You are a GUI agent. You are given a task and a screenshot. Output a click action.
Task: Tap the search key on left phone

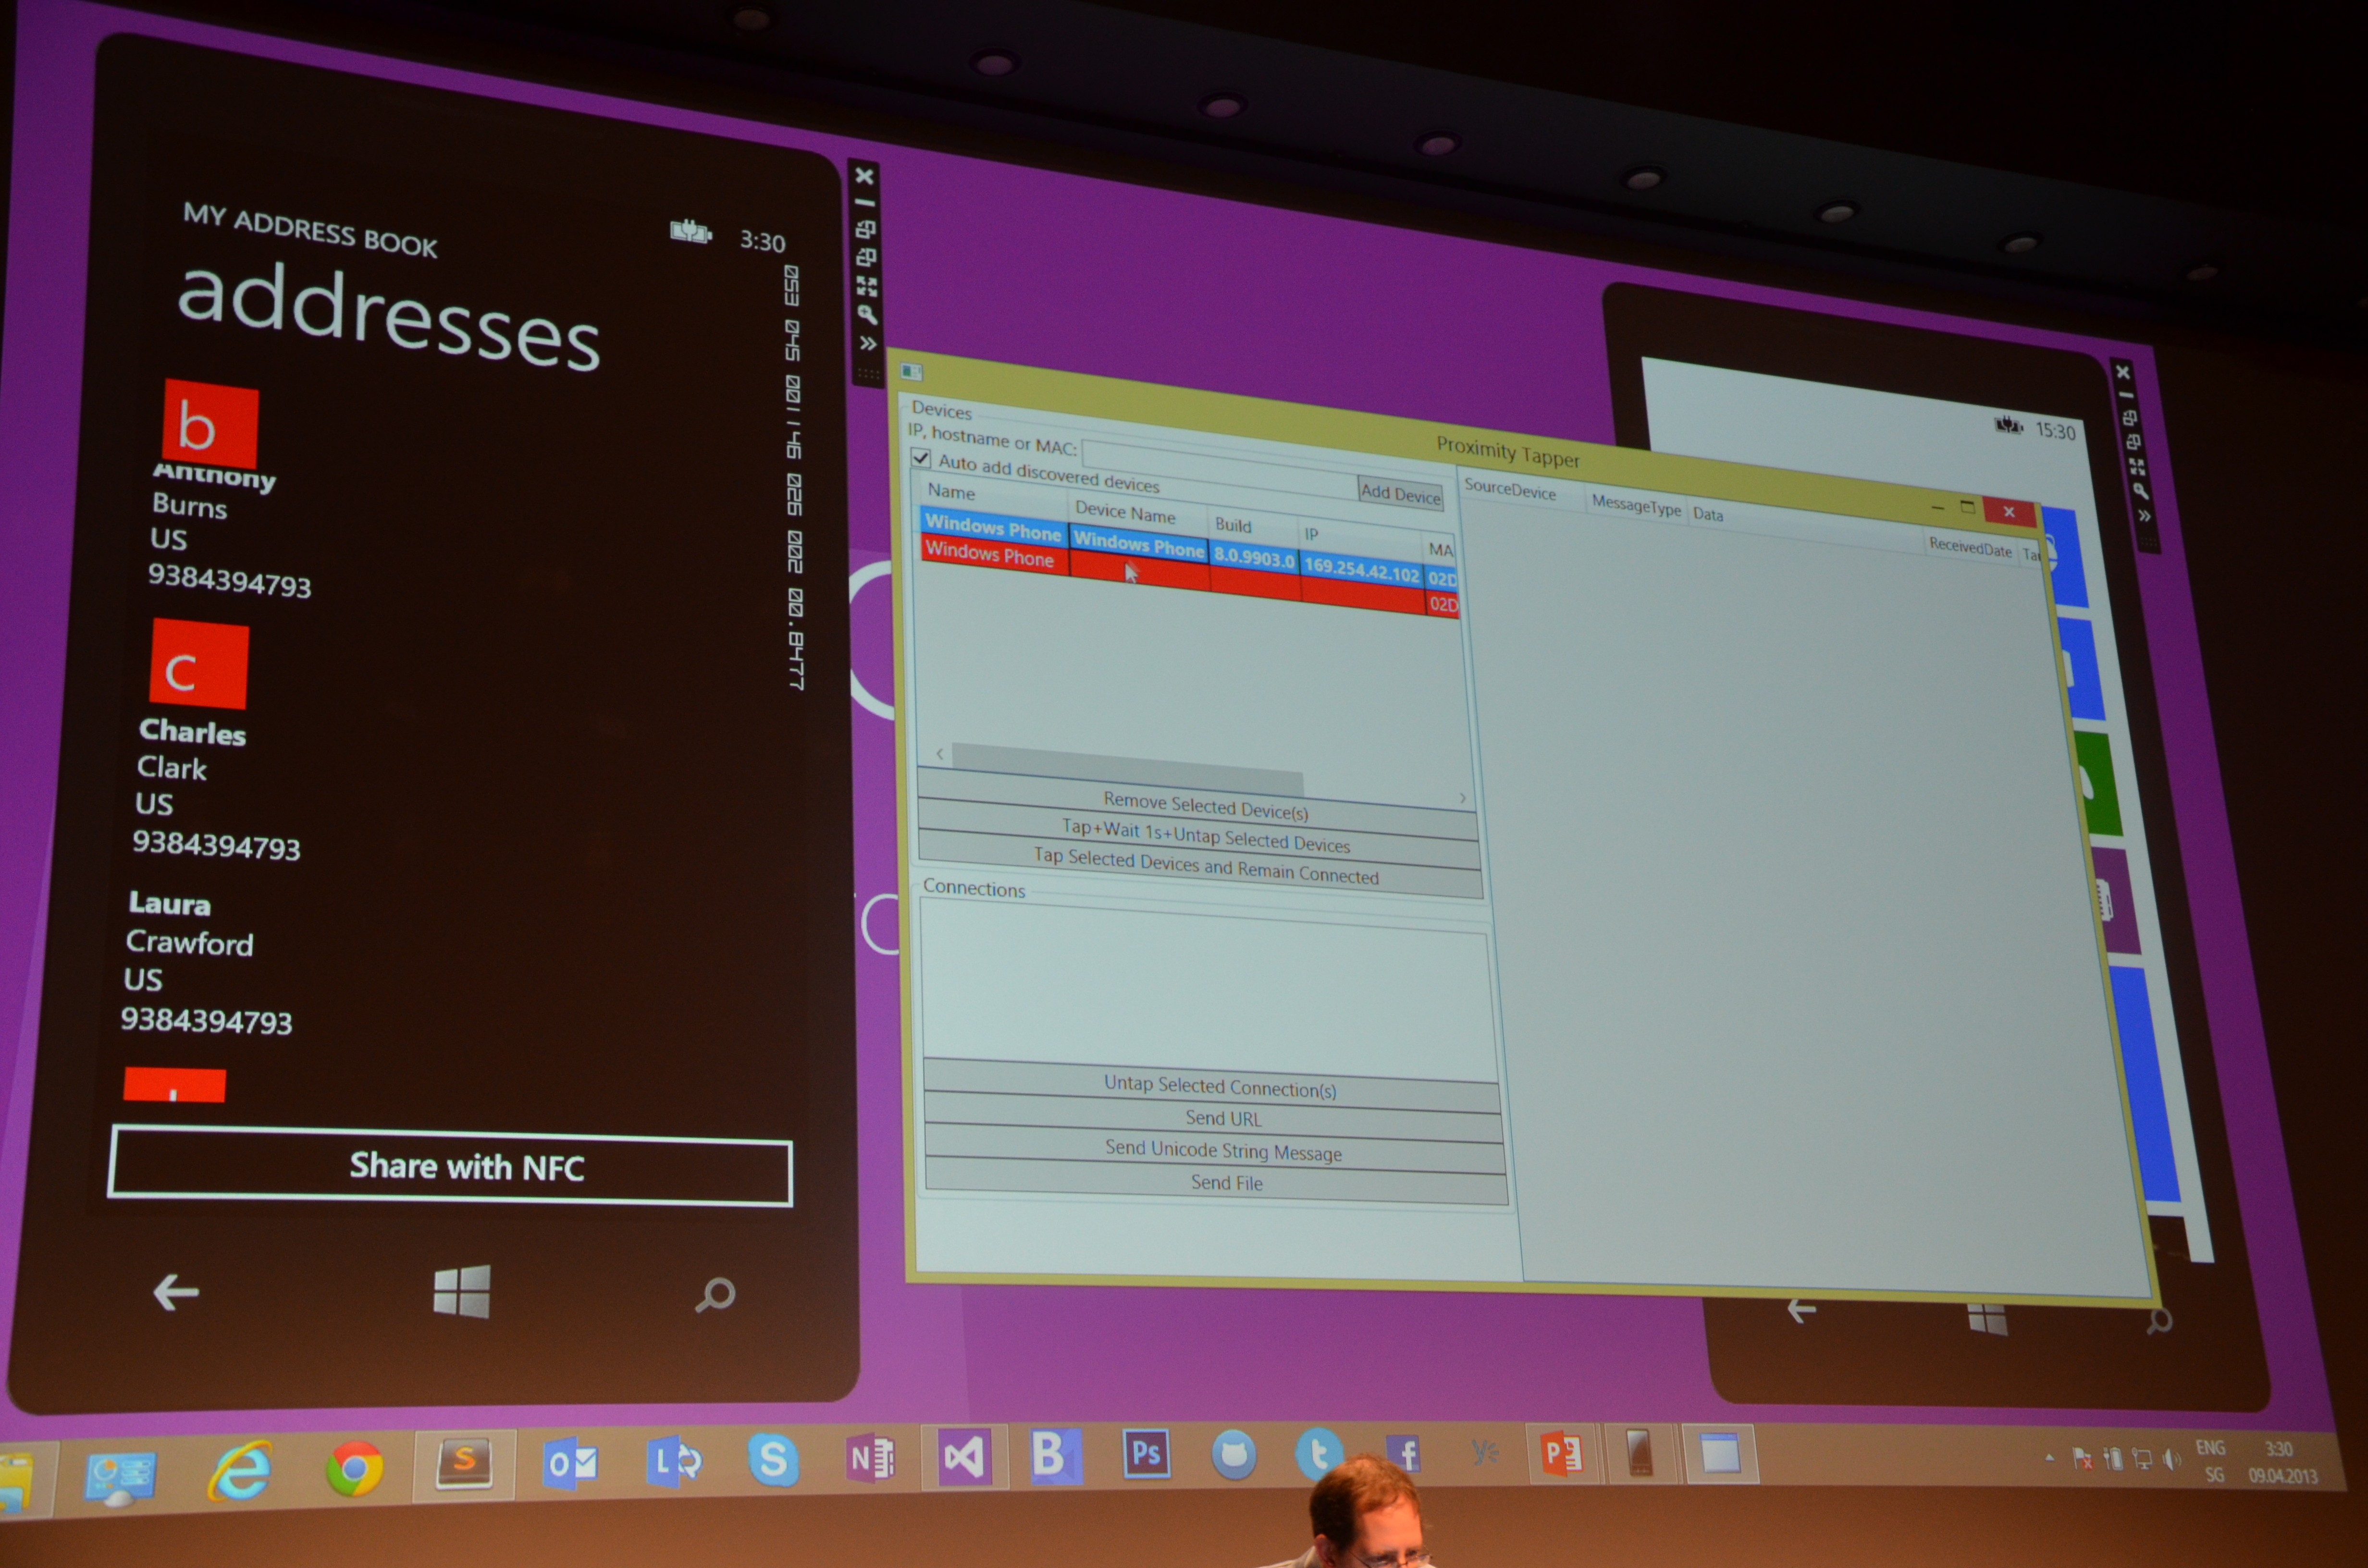[715, 1295]
